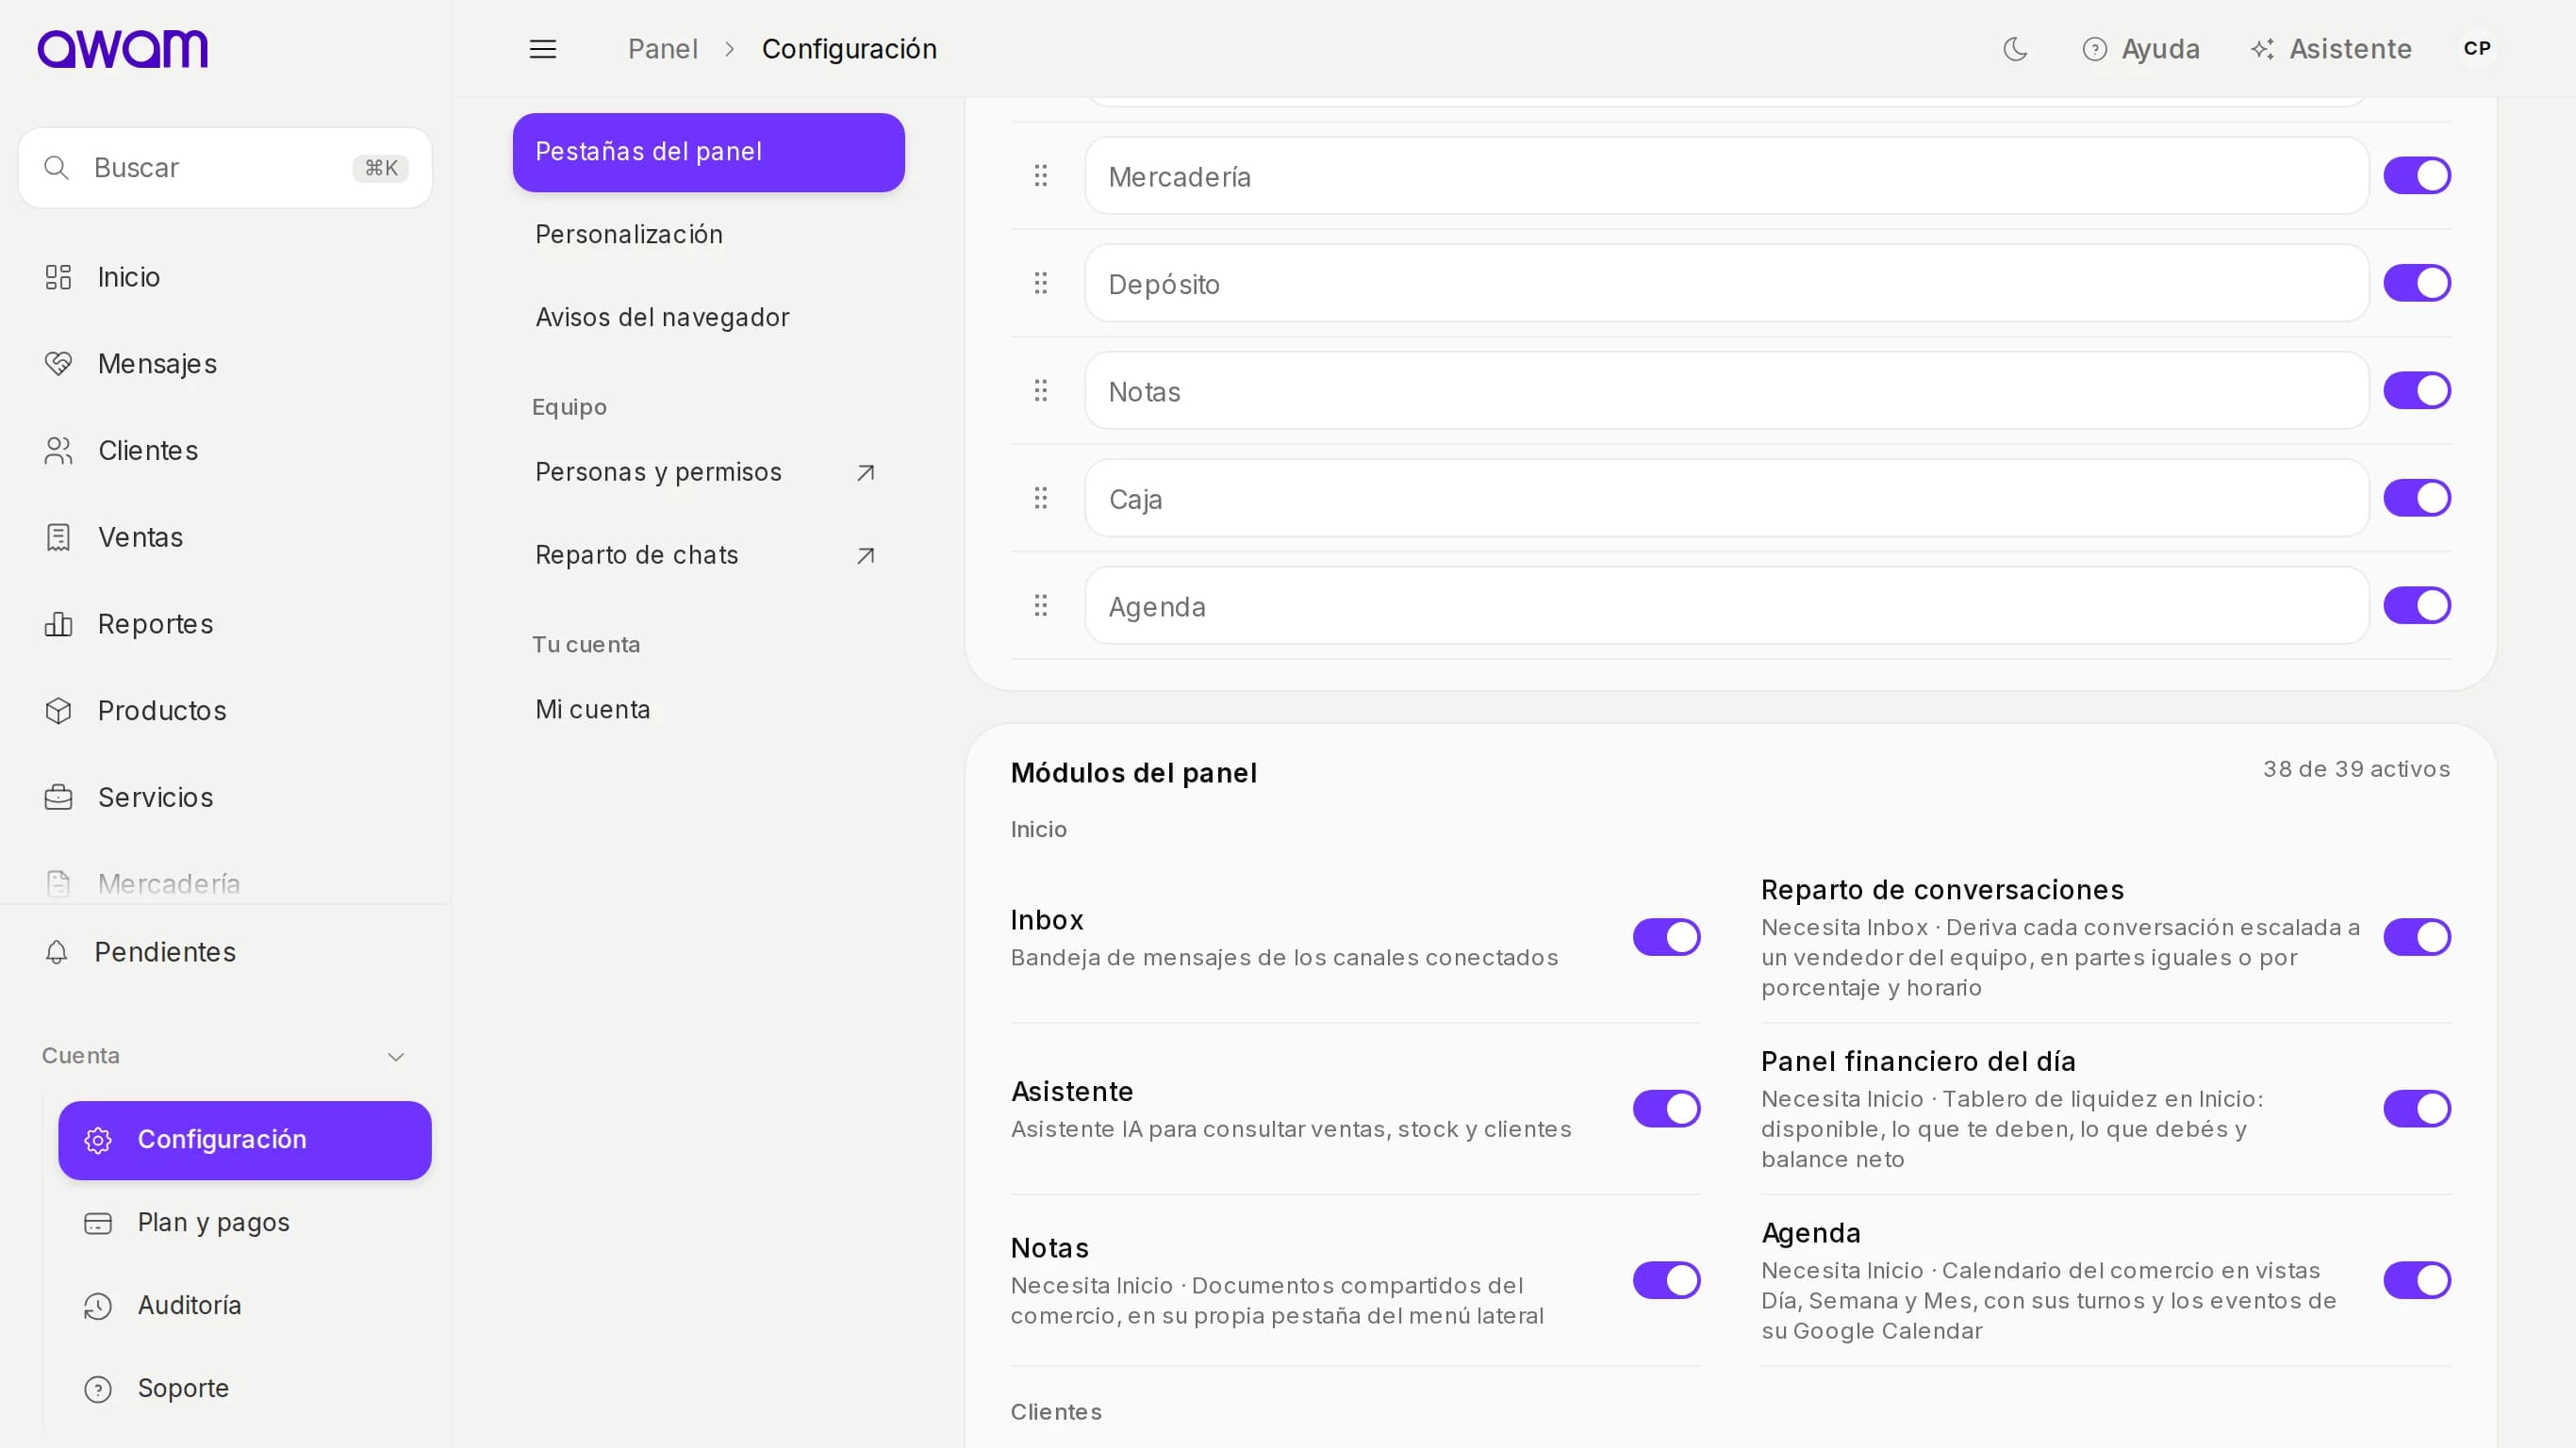Edit the Agenda tab name field
2576x1448 pixels.
(x=1726, y=606)
